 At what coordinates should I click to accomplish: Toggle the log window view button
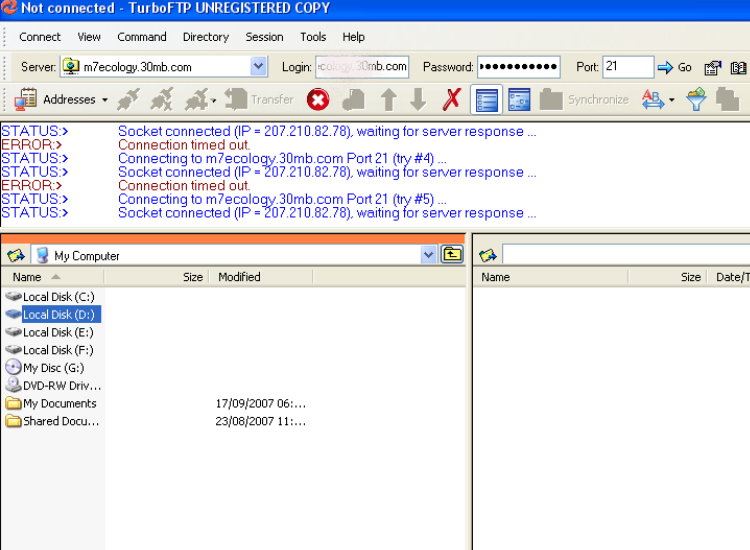pyautogui.click(x=486, y=99)
